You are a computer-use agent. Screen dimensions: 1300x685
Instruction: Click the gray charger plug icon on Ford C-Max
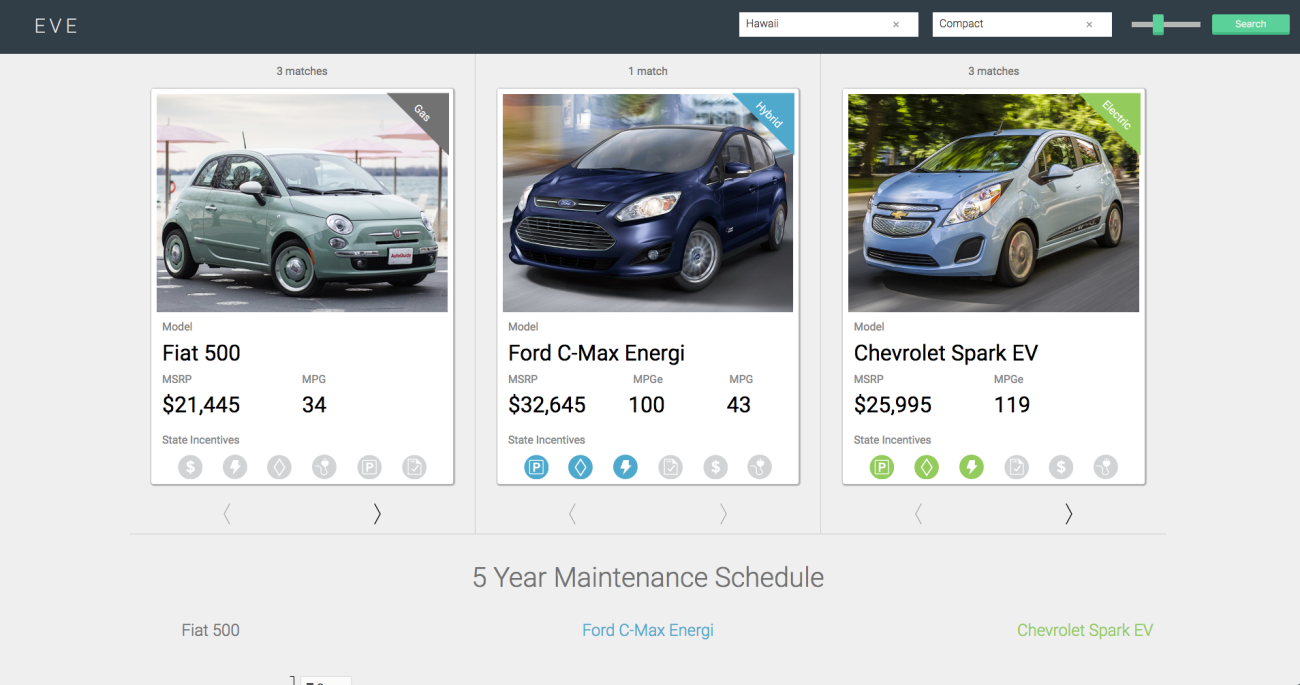(760, 467)
